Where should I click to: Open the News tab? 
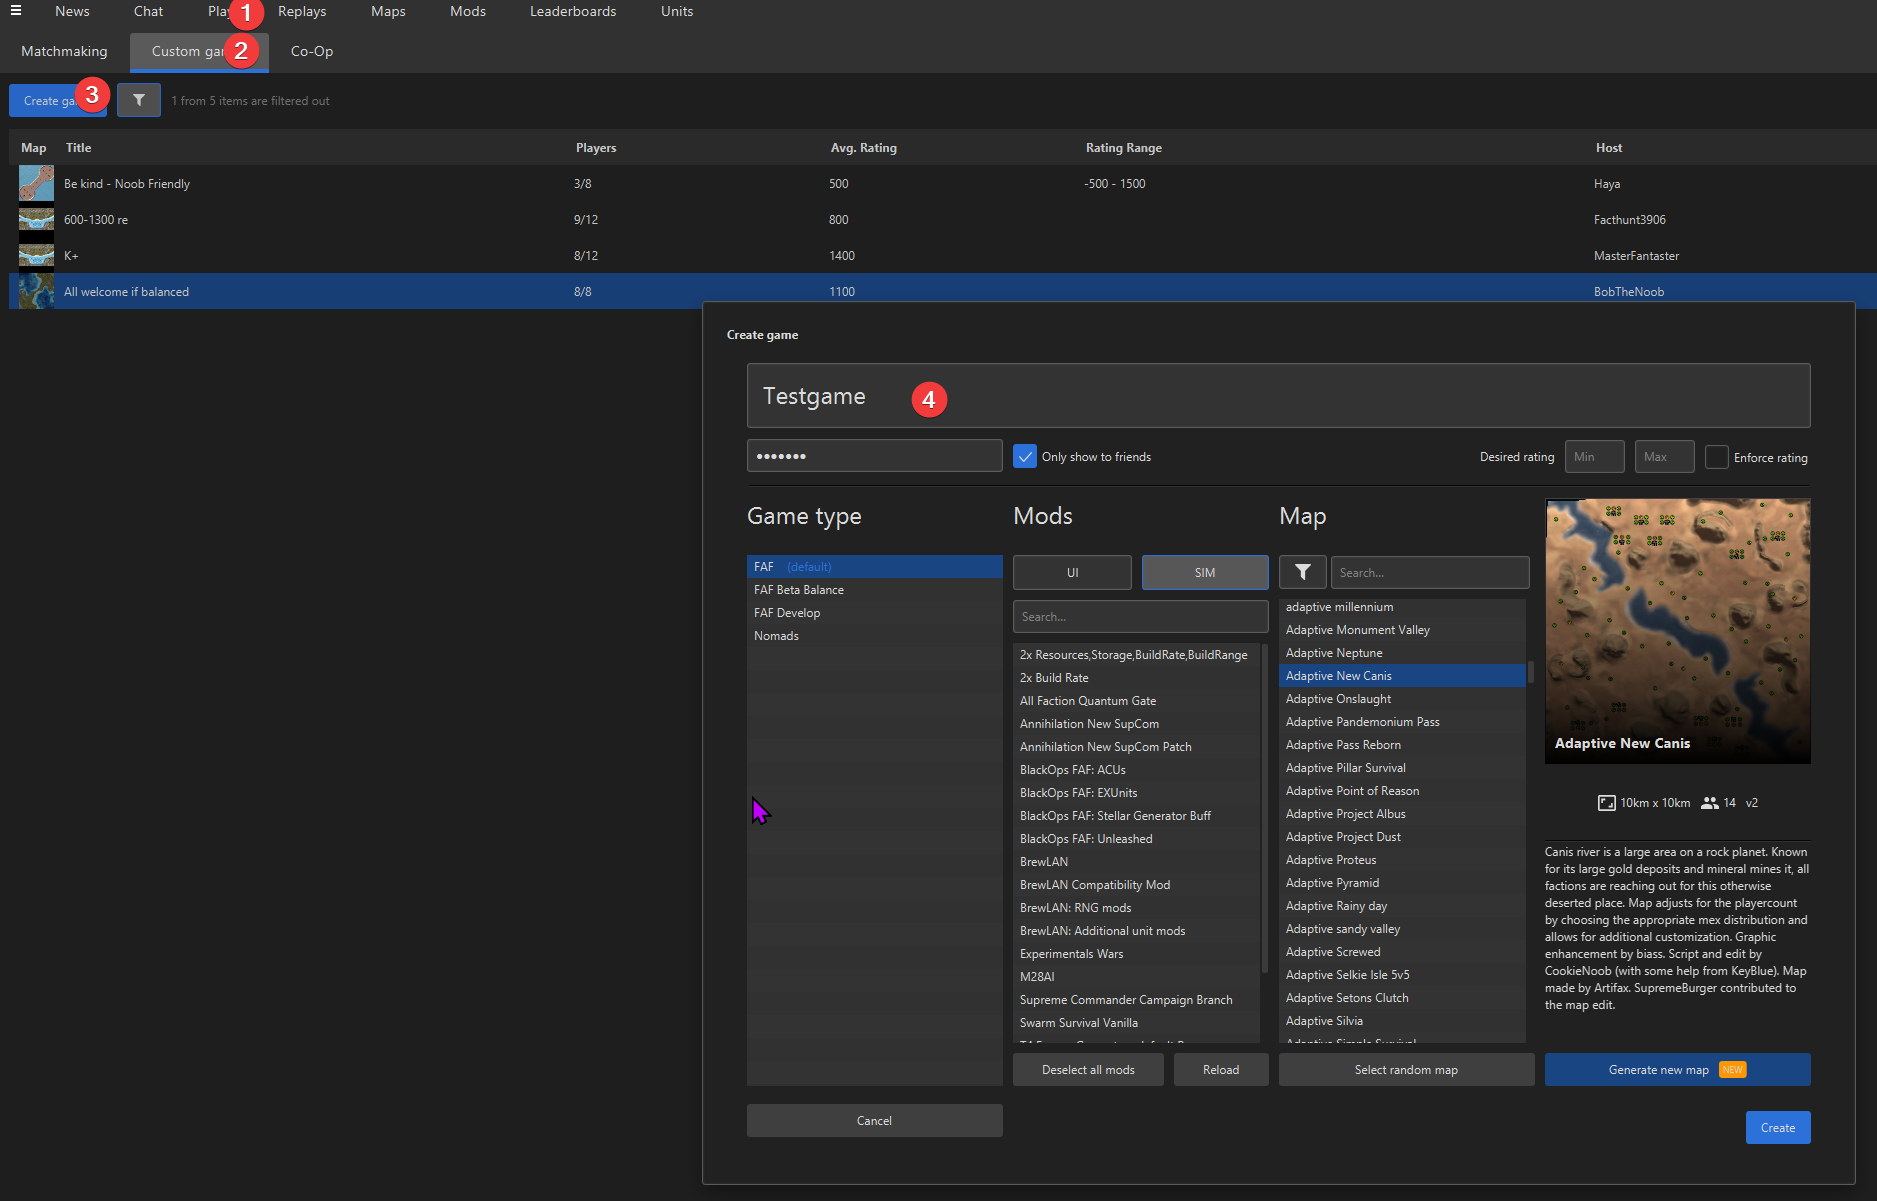tap(72, 11)
